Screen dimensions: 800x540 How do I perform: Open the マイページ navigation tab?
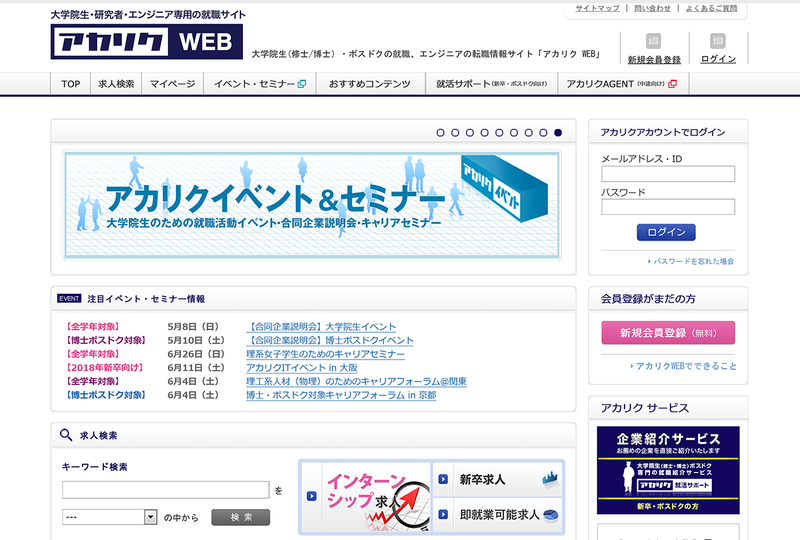tap(172, 84)
